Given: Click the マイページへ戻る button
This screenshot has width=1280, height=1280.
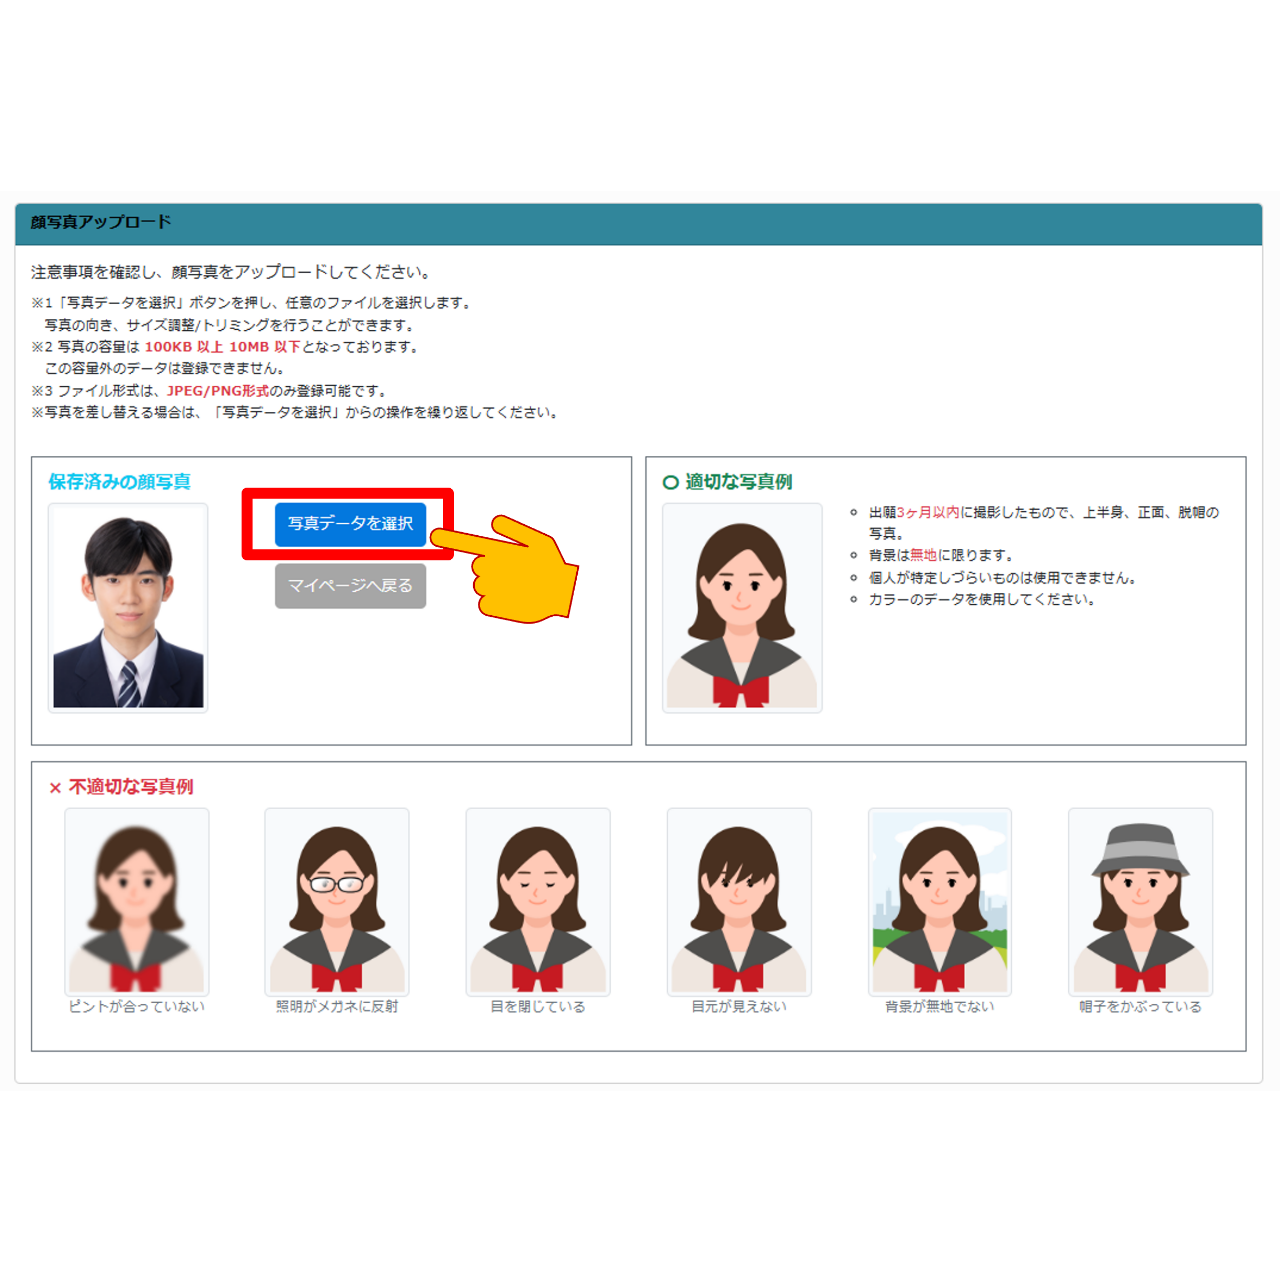Looking at the screenshot, I should click(350, 586).
